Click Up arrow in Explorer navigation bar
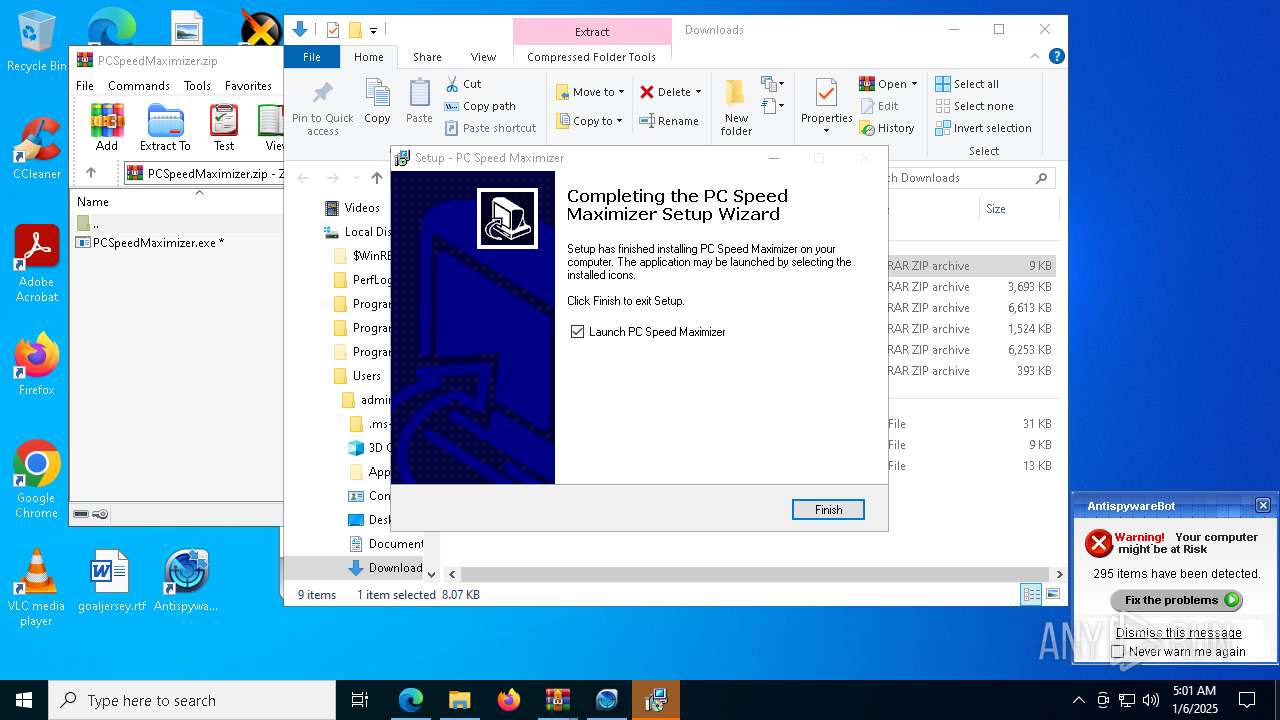This screenshot has width=1280, height=720. tap(376, 178)
